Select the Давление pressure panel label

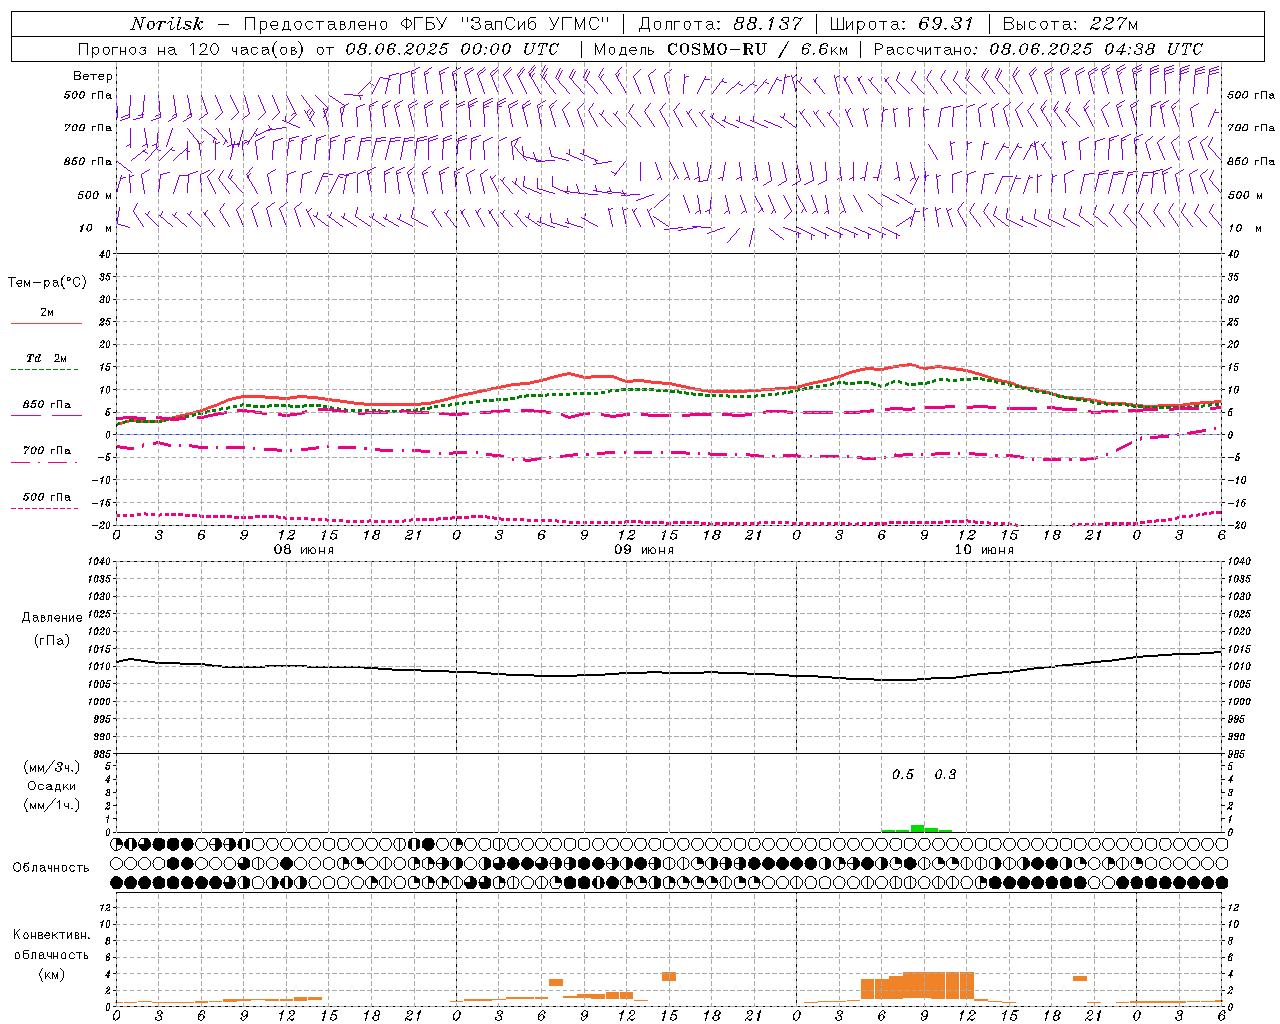52,618
